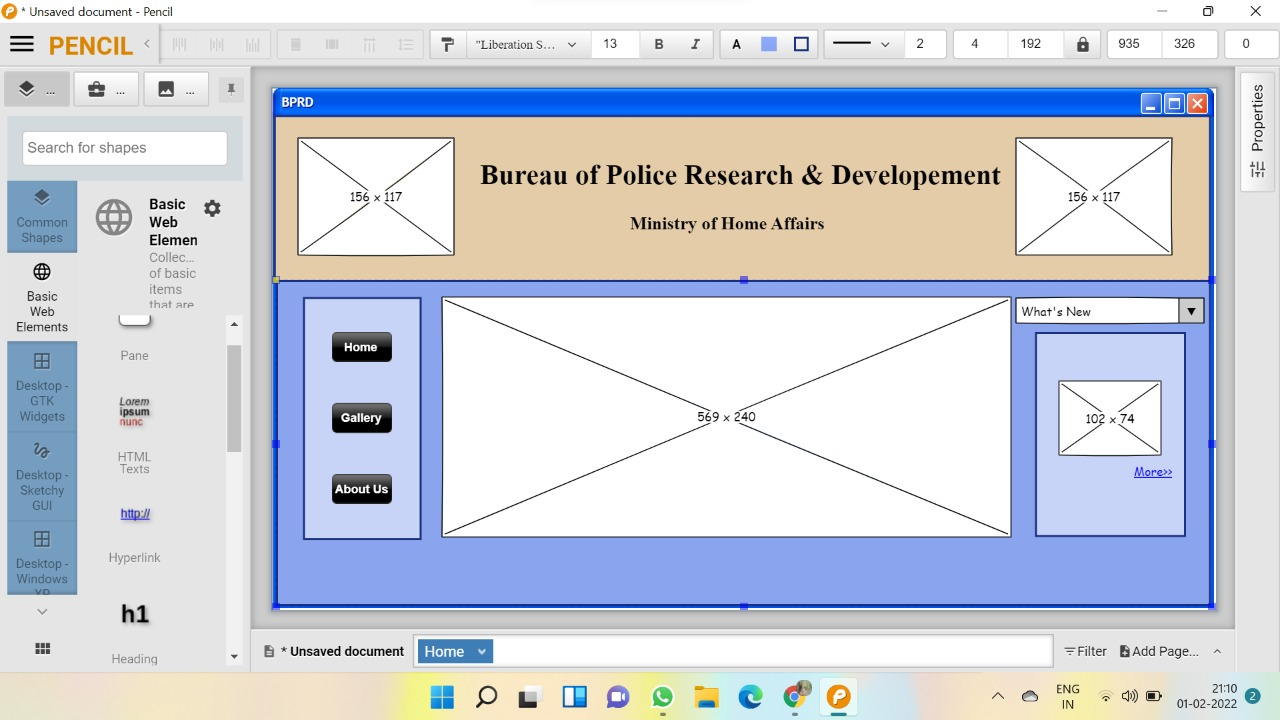This screenshot has width=1280, height=720.
Task: Toggle the sidebar pin icon
Action: [x=231, y=89]
